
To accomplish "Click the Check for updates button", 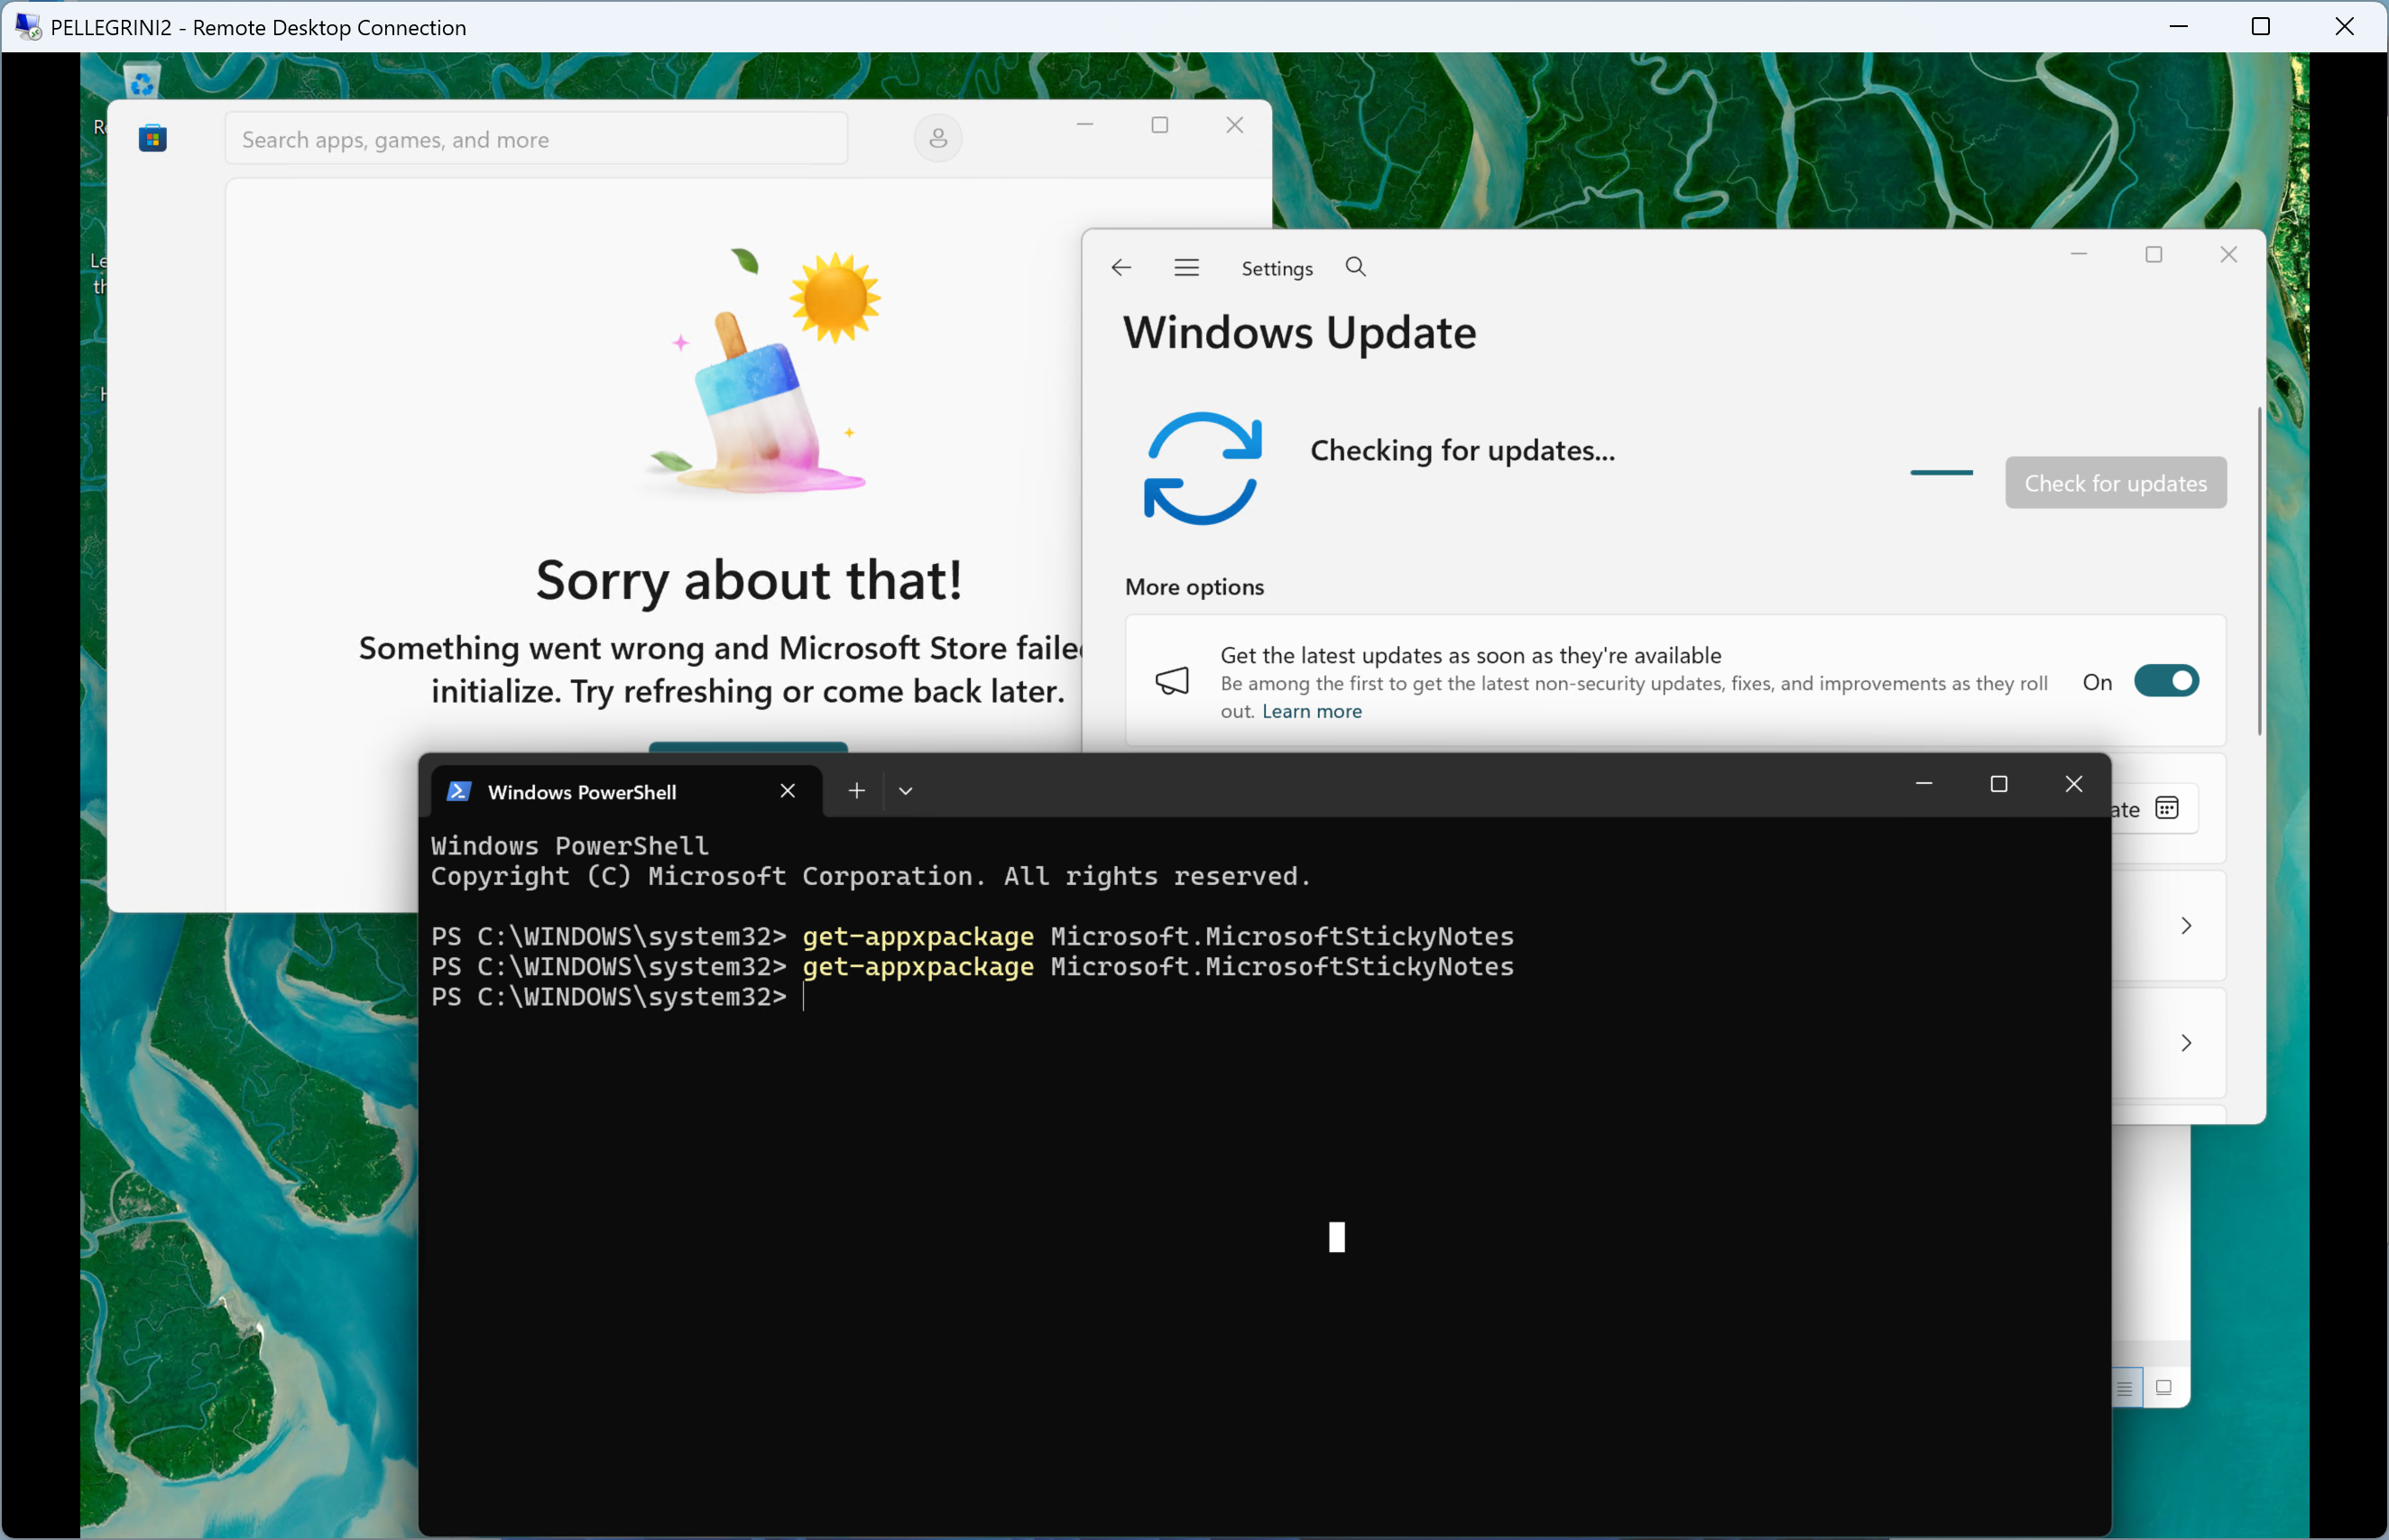I will (2115, 483).
